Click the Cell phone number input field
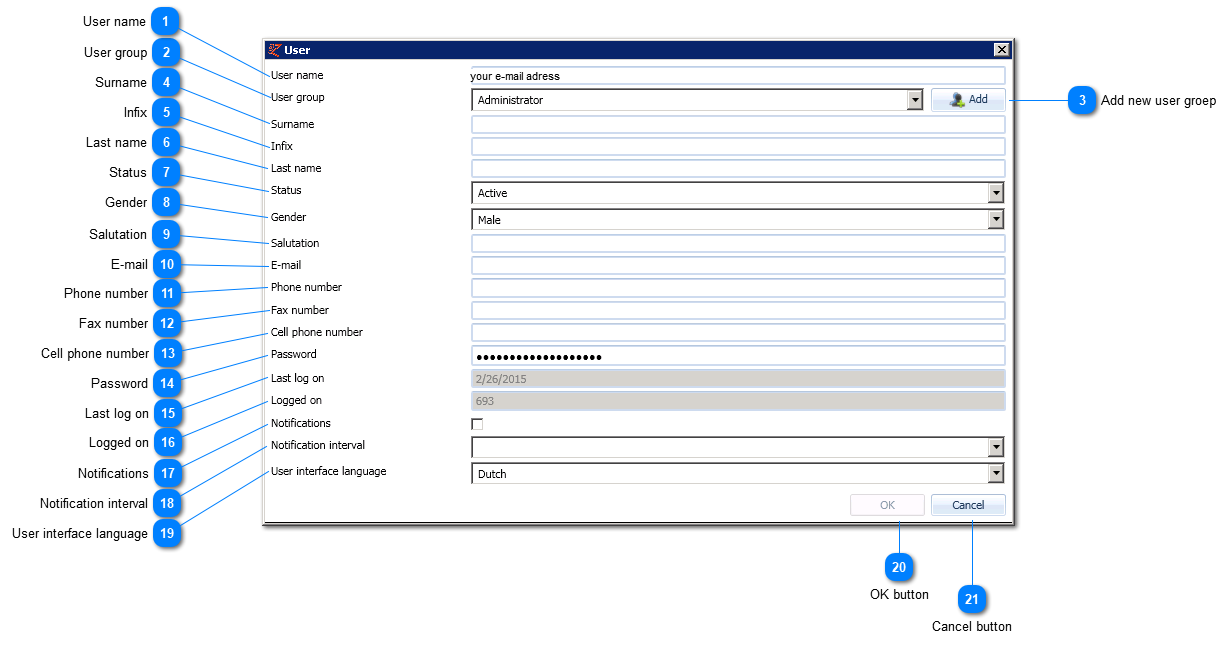 tap(738, 332)
